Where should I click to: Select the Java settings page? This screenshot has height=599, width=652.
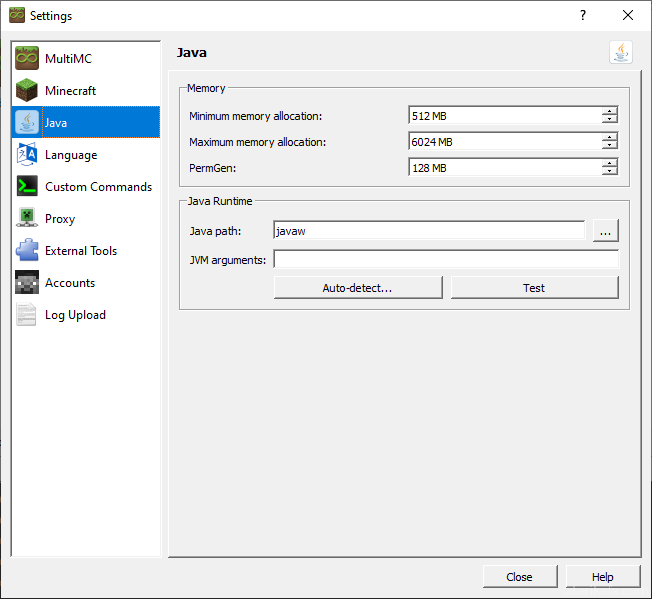coord(86,122)
